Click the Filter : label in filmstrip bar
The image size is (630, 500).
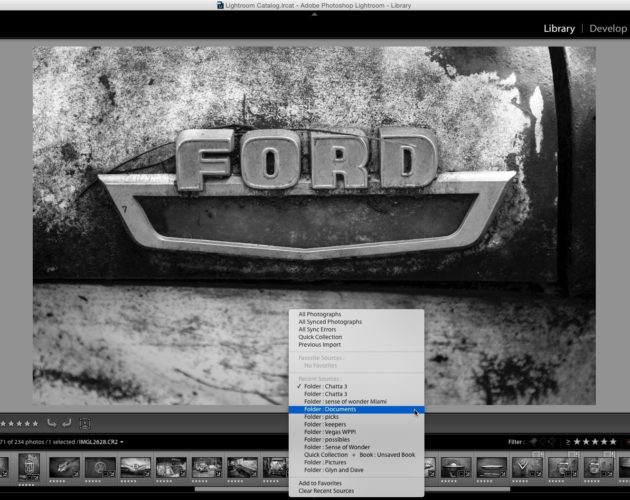516,442
